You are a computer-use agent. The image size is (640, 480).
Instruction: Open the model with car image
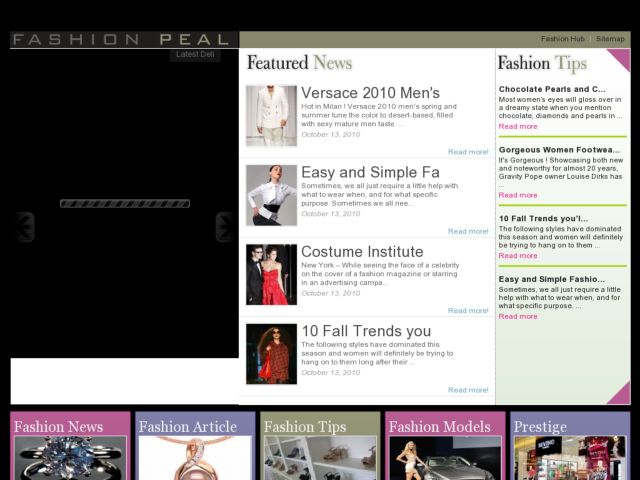(445, 458)
